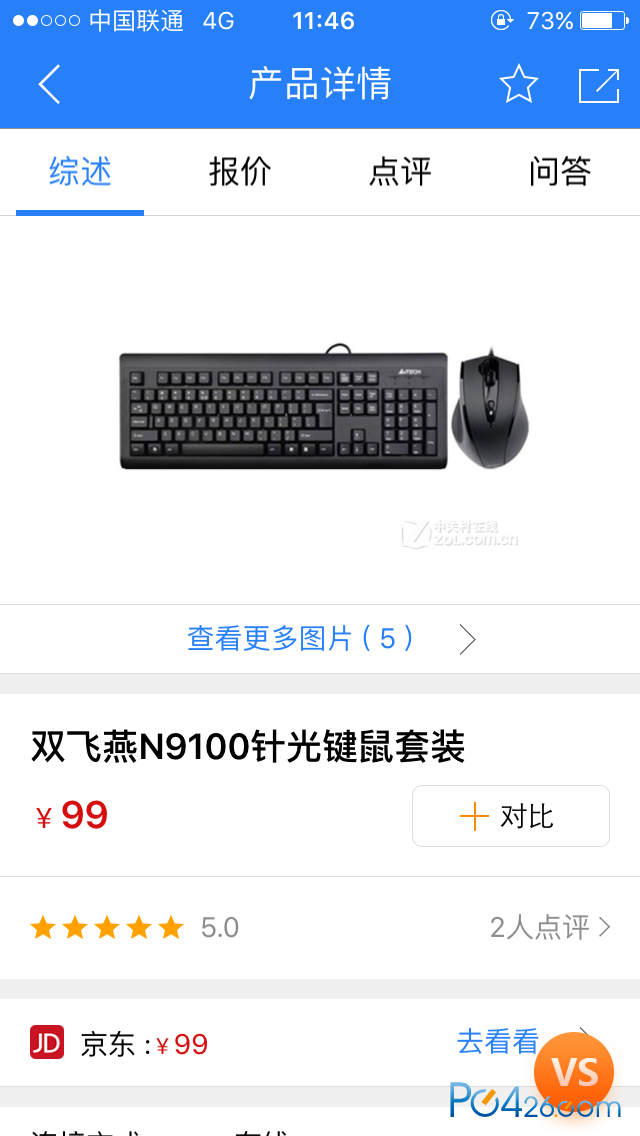Open 查看更多图片(5) link
Image resolution: width=640 pixels, height=1136 pixels.
click(x=301, y=638)
